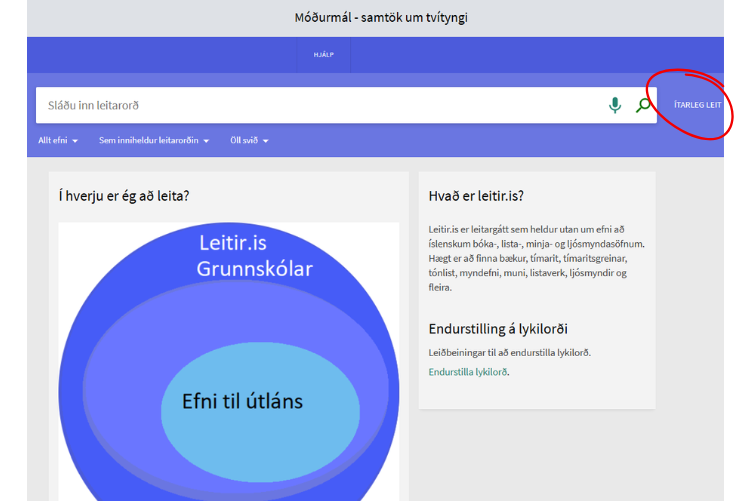Select 'Leitir.is Grunnskólar' label in the diagram
Viewport: 751px width, 501px height.
point(254,256)
